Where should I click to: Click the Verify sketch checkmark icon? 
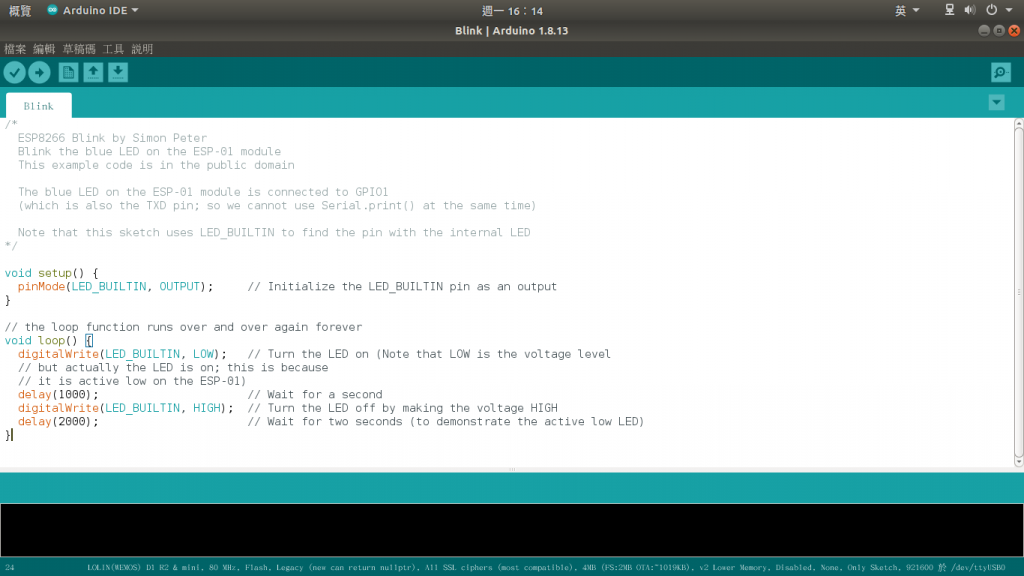14,72
